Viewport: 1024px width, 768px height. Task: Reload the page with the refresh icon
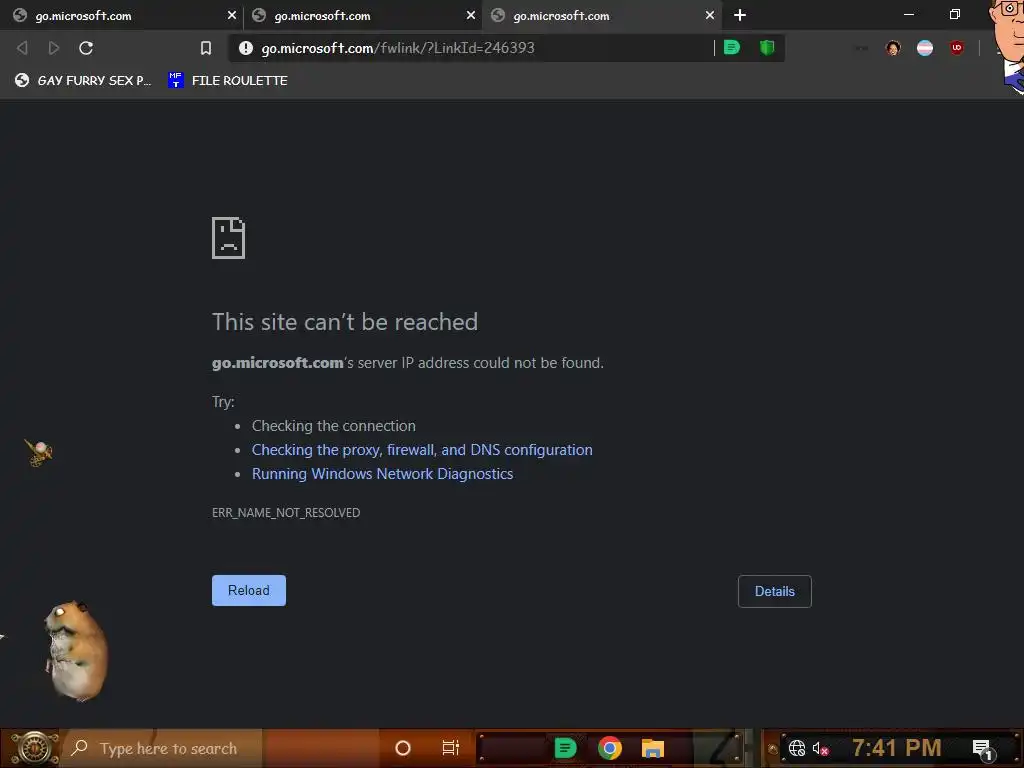tap(86, 48)
